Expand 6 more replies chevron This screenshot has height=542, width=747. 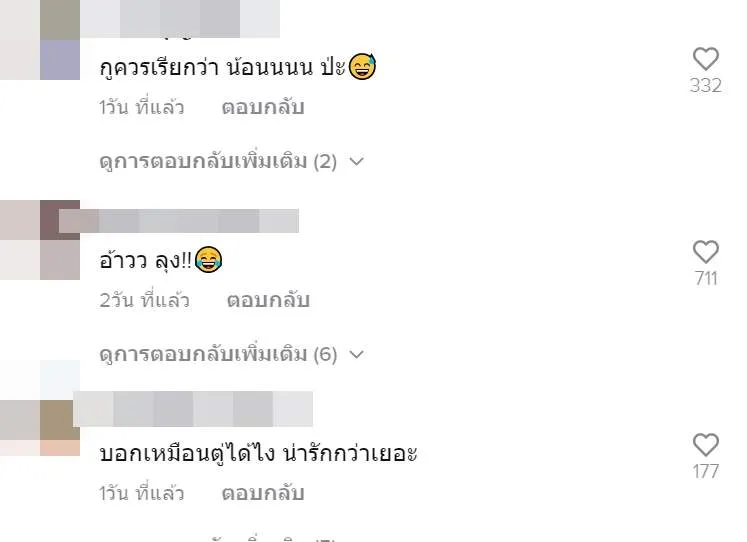pos(356,354)
